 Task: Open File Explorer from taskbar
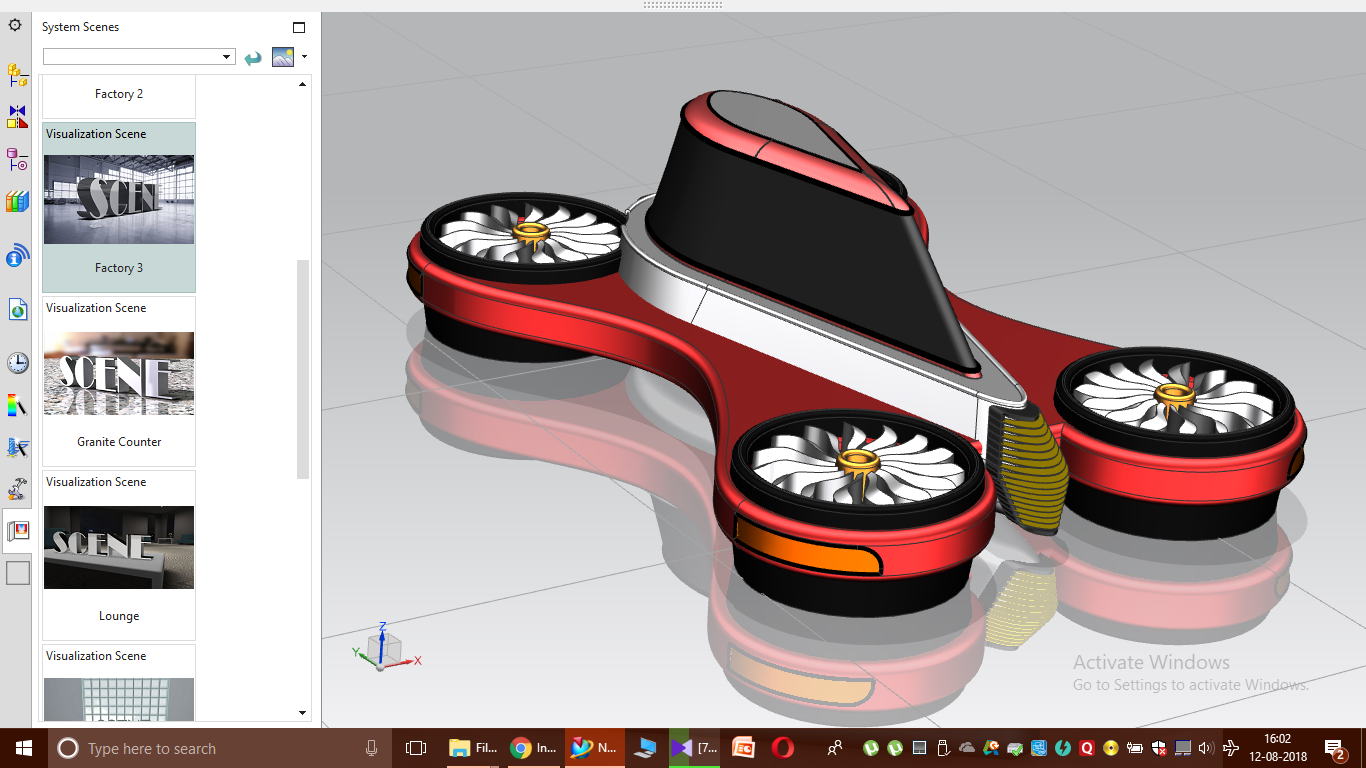[x=473, y=748]
